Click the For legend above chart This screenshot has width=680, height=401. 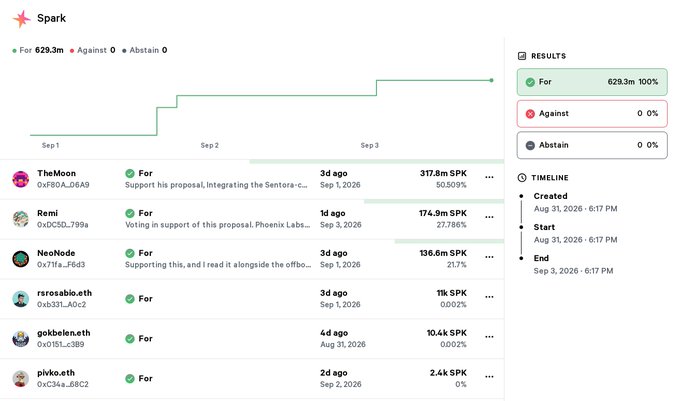point(38,50)
